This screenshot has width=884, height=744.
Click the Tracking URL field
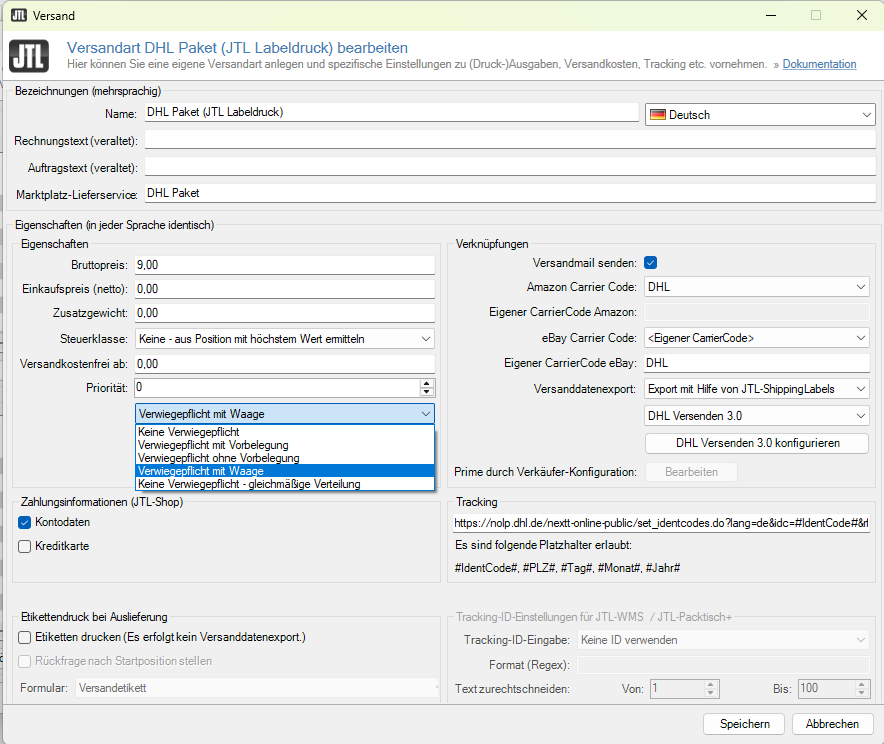pos(661,523)
